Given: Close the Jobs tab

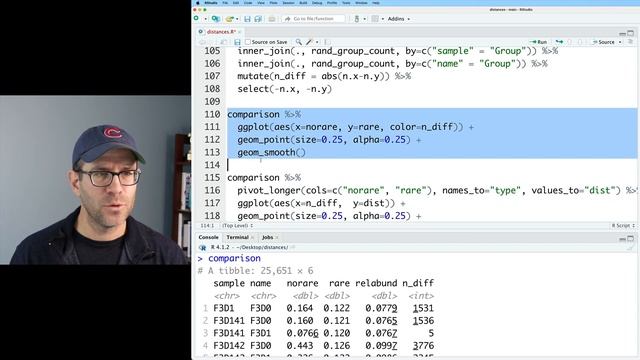Looking at the screenshot, I should click(x=277, y=238).
